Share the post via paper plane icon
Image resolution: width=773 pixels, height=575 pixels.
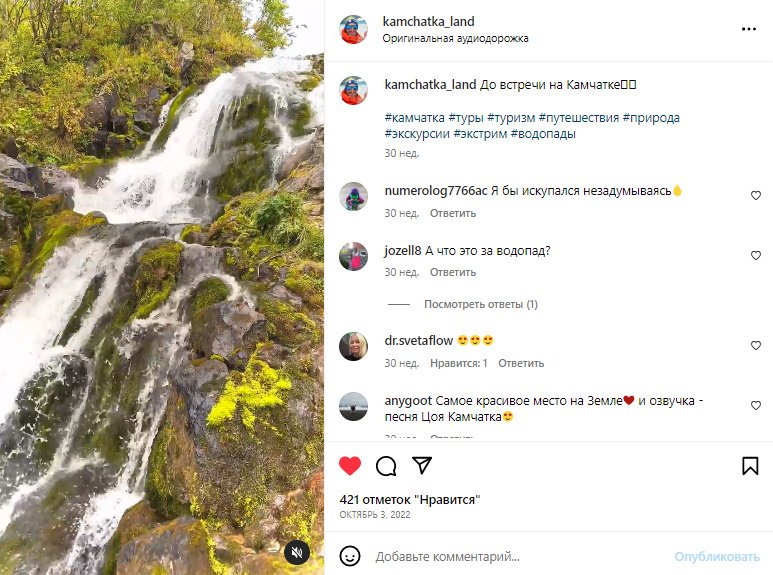pos(422,465)
